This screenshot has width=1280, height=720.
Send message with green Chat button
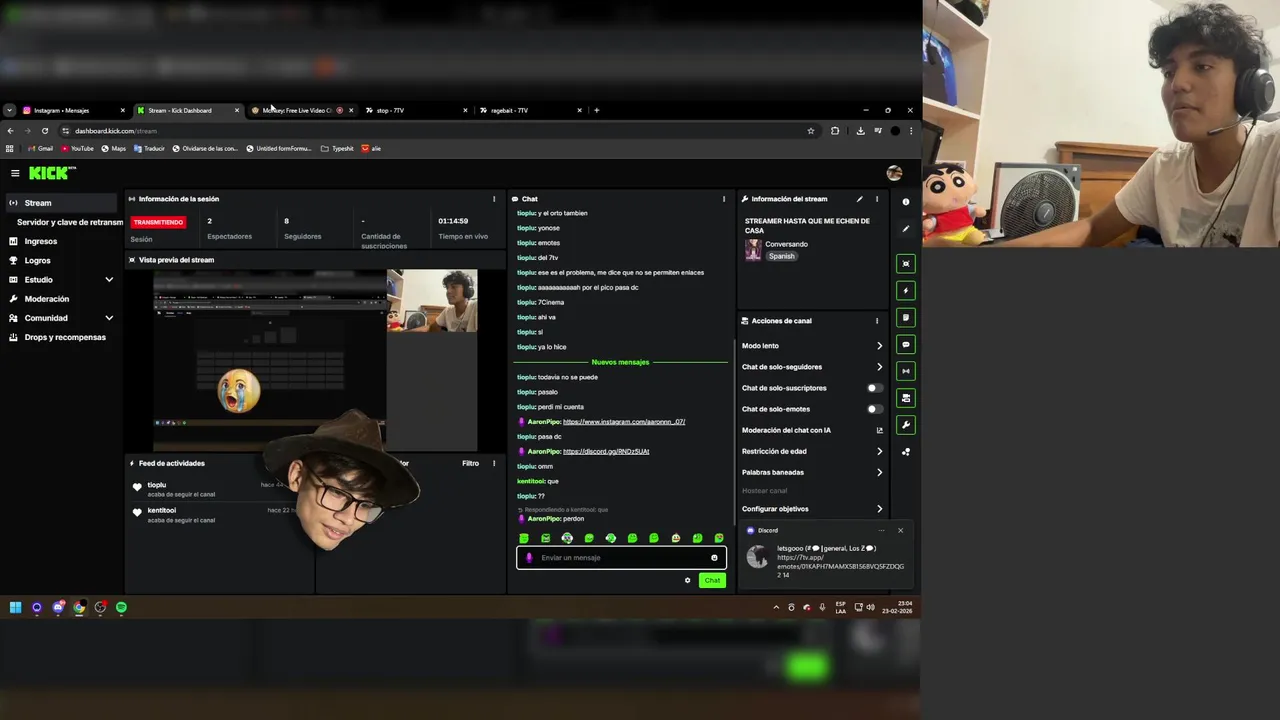tap(712, 580)
